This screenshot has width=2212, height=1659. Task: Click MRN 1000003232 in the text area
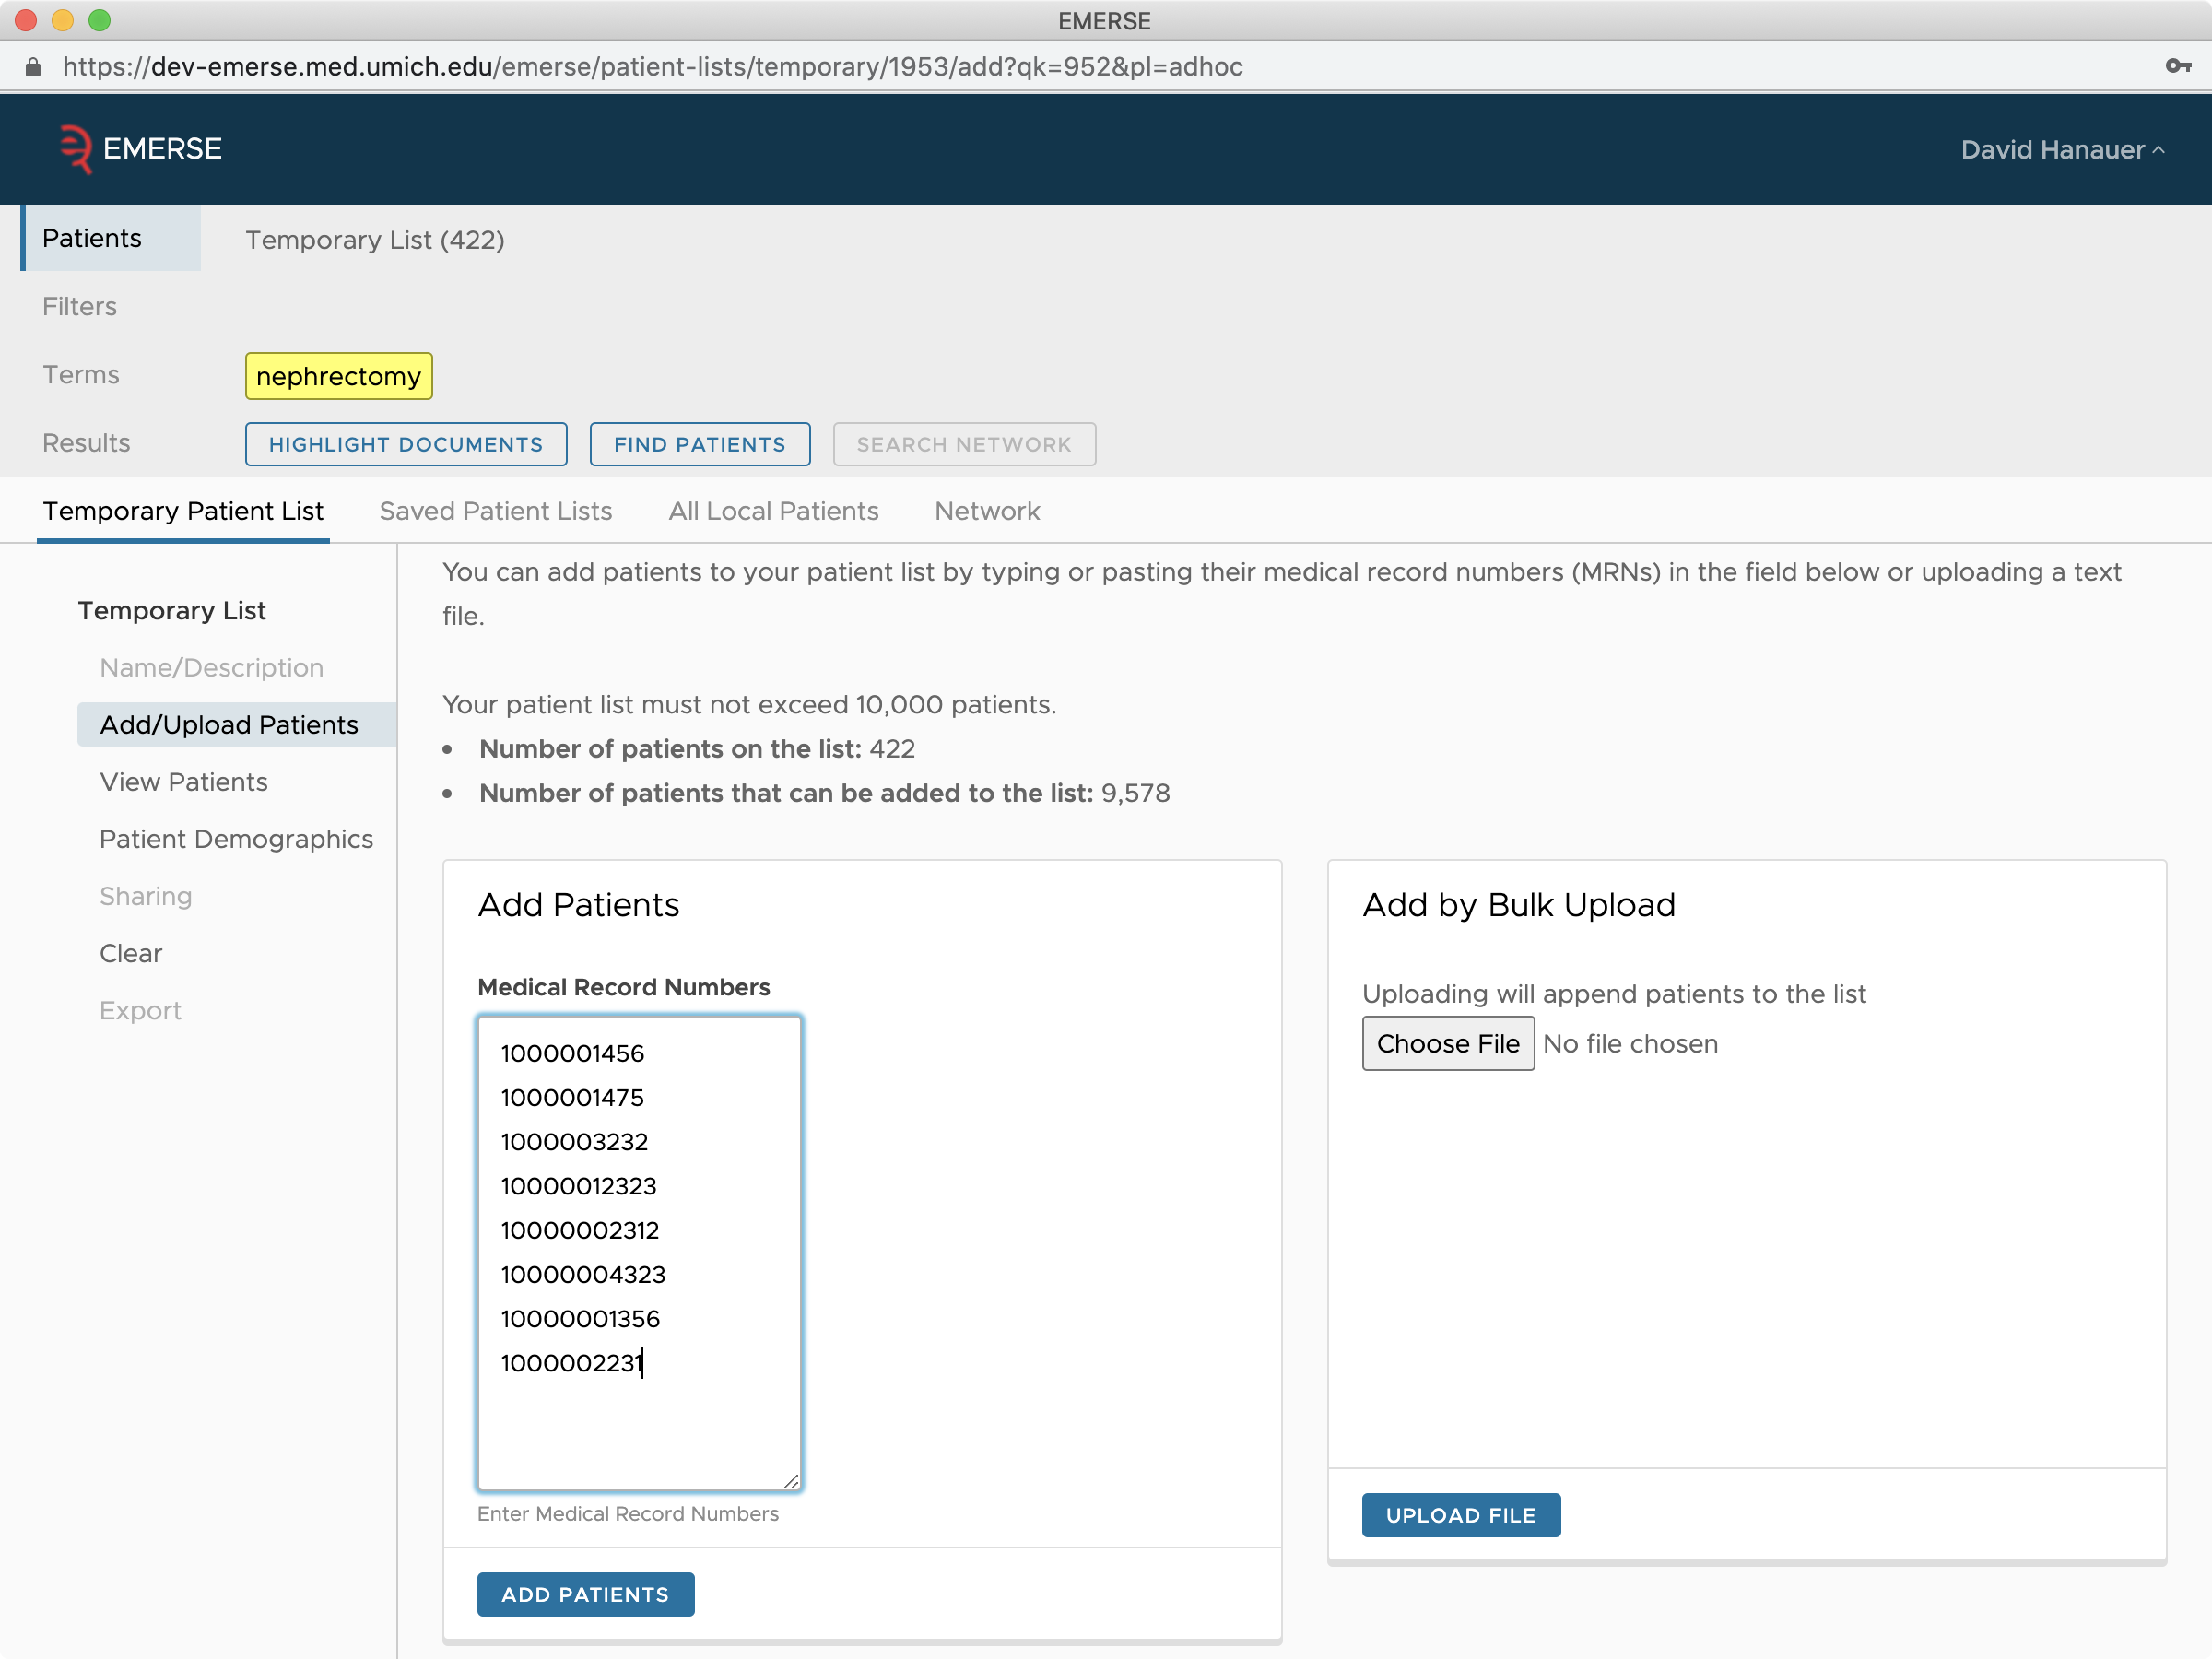[x=575, y=1141]
